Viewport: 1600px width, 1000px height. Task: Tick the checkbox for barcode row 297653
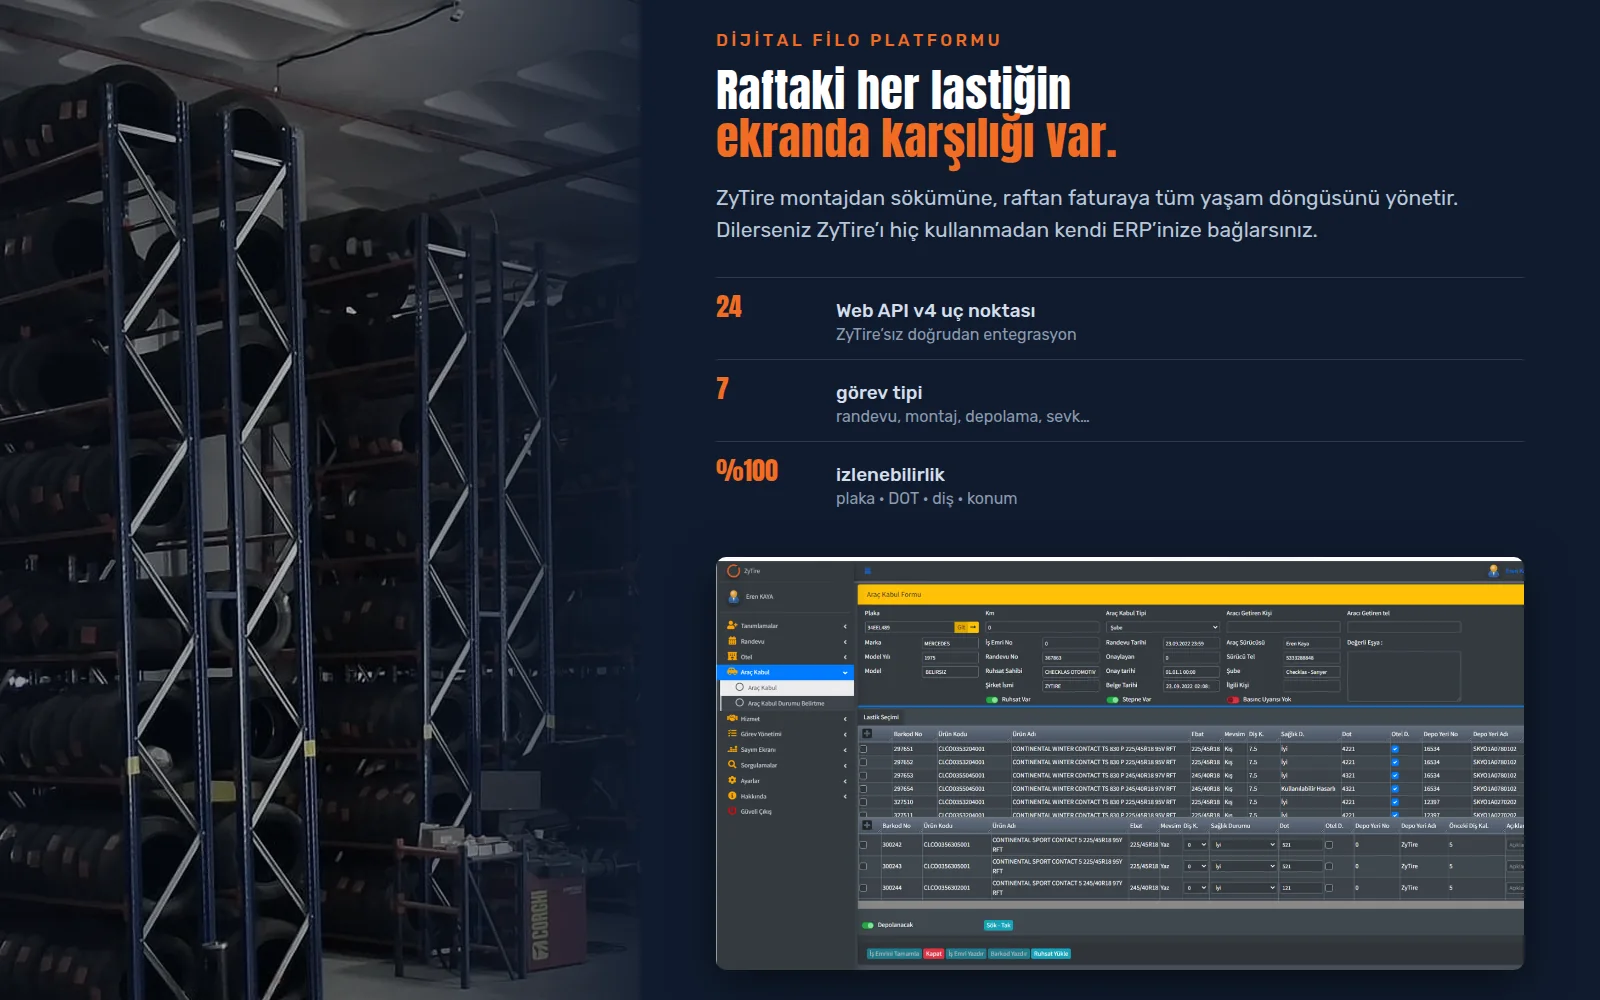point(863,775)
